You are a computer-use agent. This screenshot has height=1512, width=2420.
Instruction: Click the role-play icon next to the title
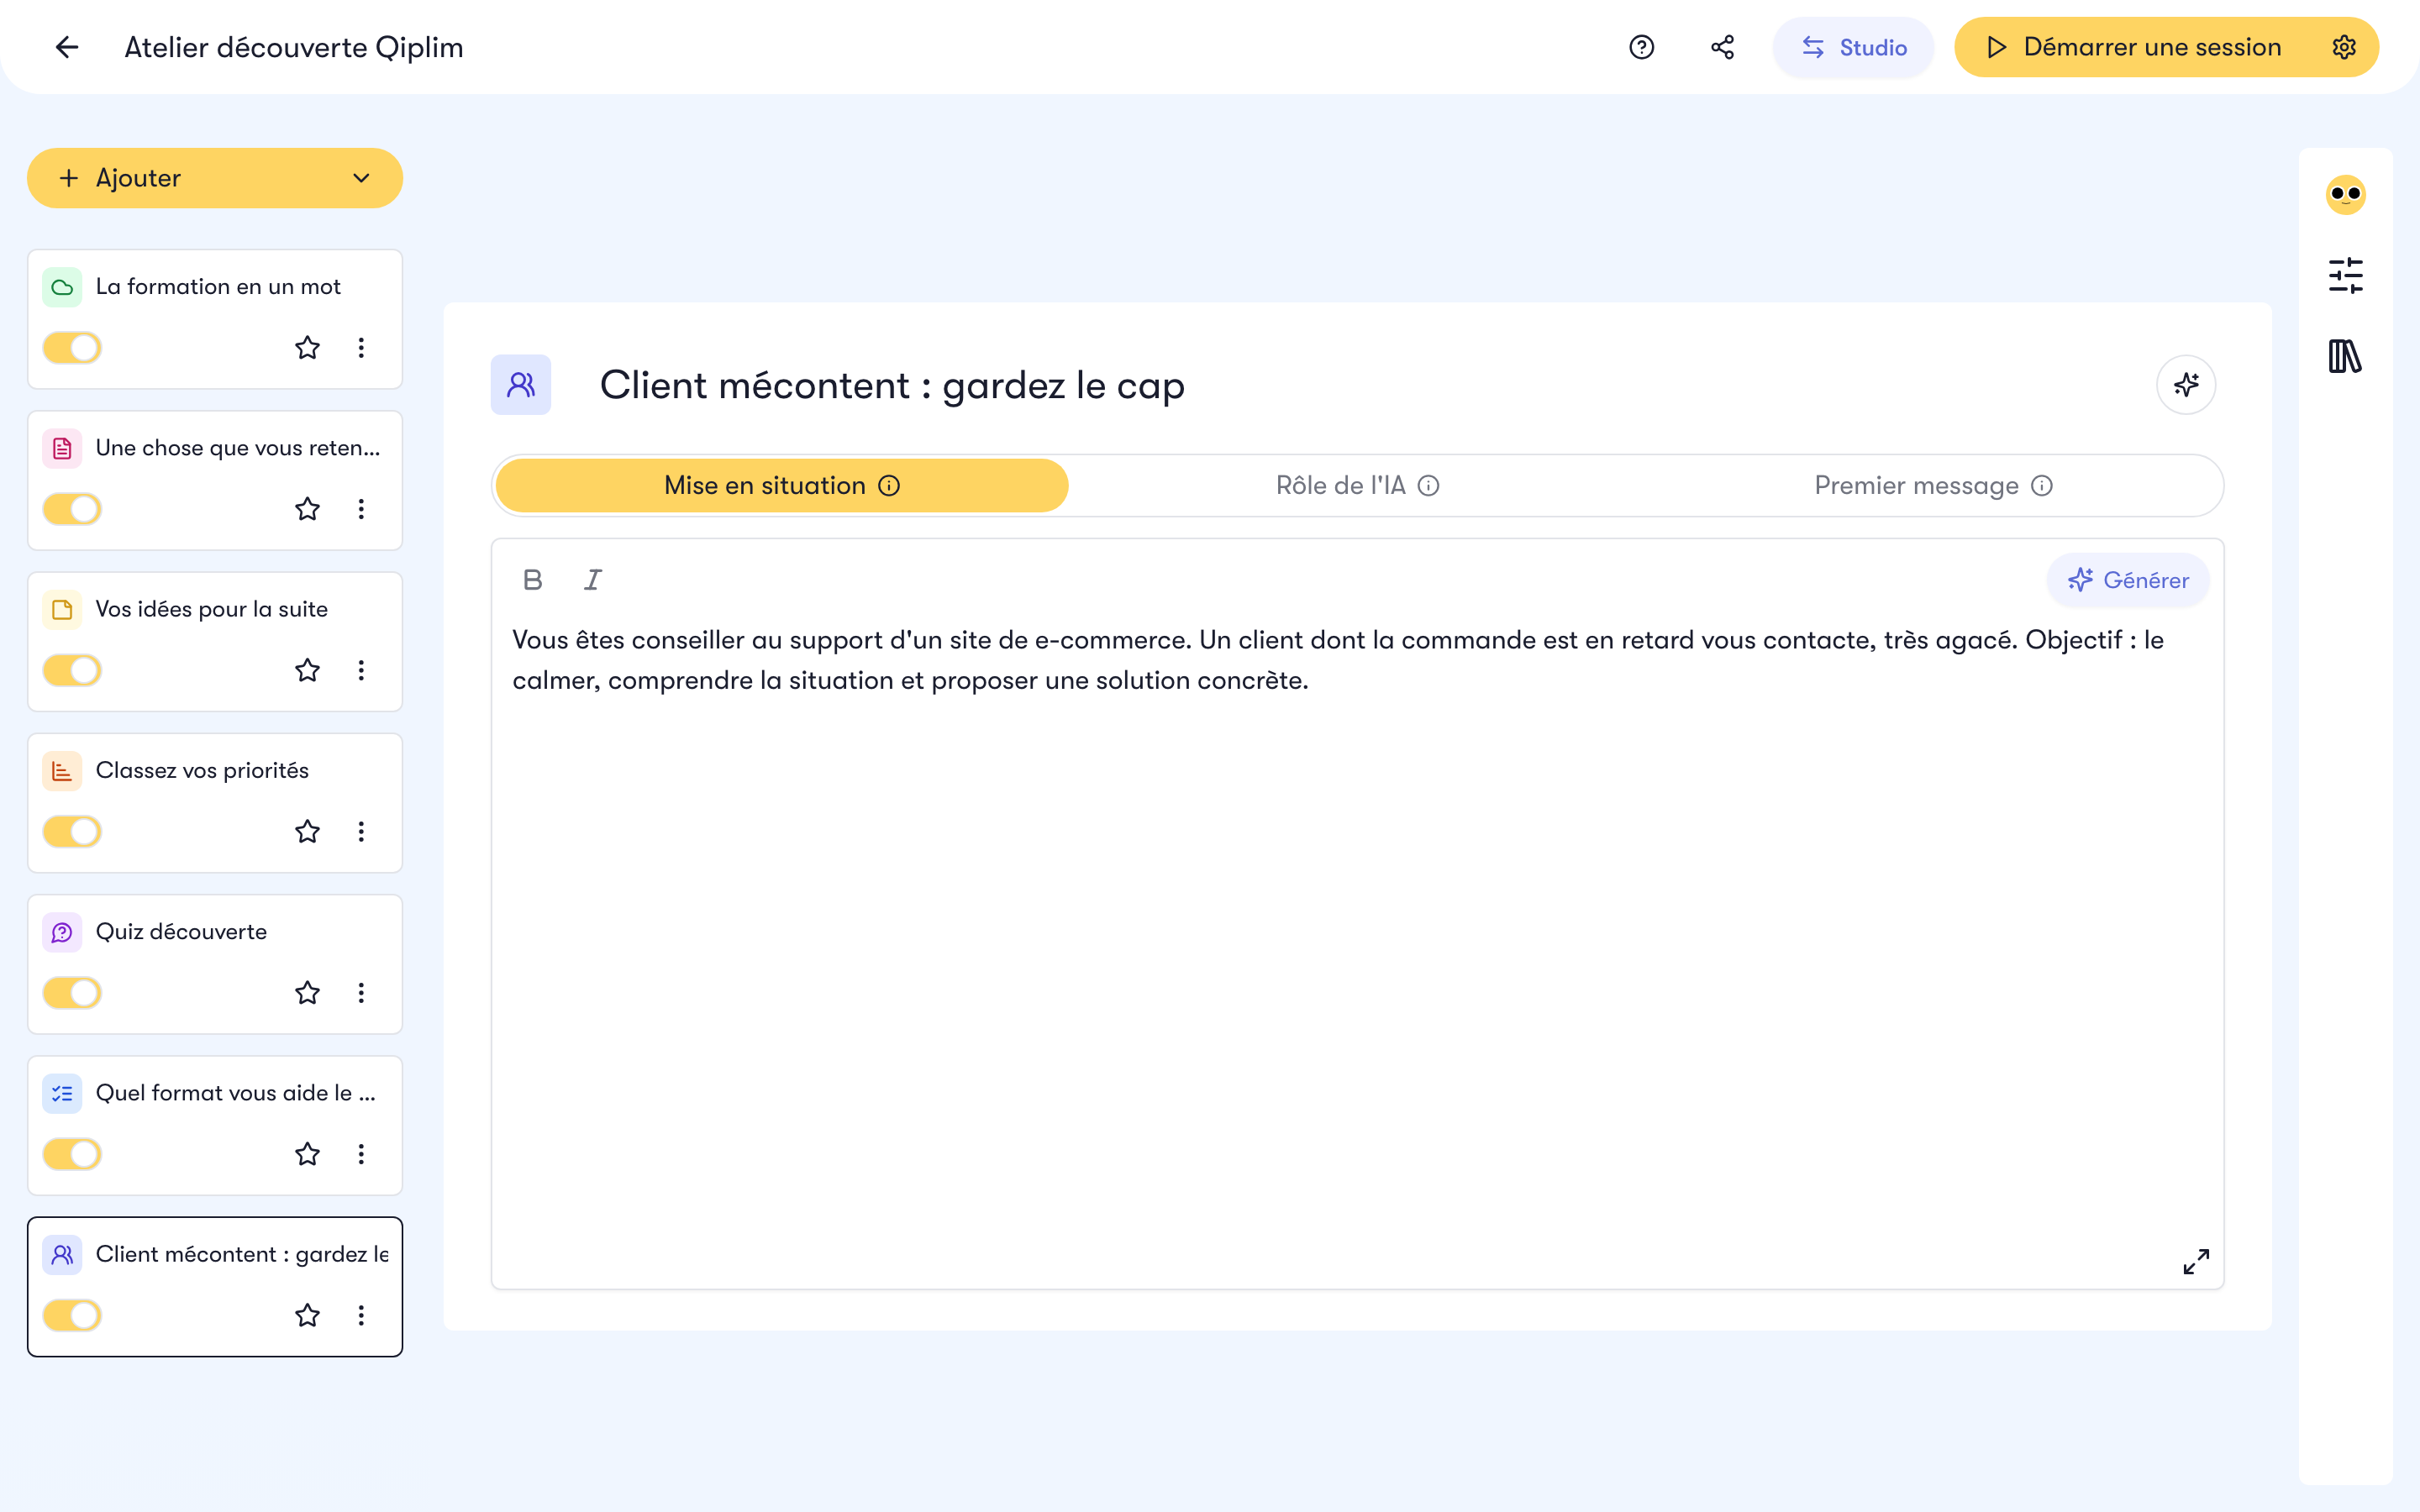(521, 385)
